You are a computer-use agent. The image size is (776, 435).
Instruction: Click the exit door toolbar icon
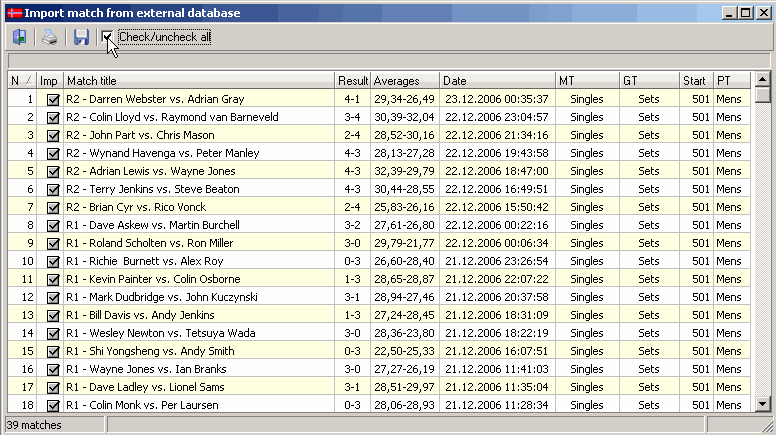[19, 38]
